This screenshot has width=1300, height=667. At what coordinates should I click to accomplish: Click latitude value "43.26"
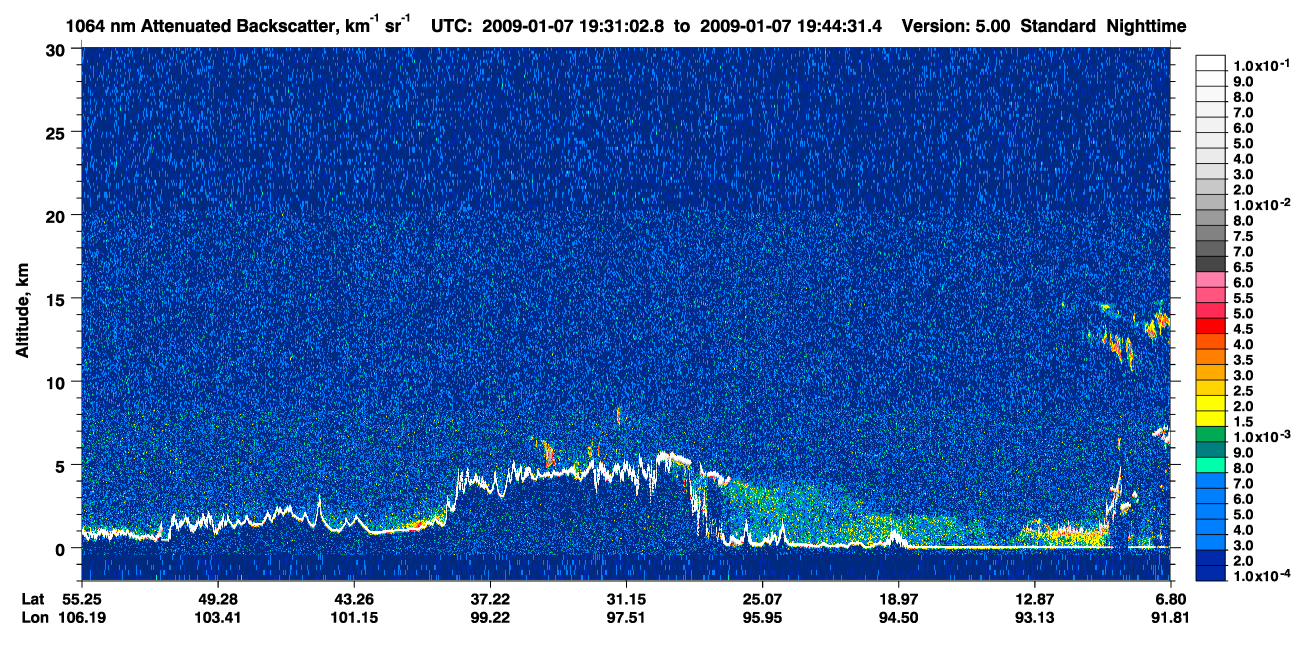pyautogui.click(x=353, y=598)
